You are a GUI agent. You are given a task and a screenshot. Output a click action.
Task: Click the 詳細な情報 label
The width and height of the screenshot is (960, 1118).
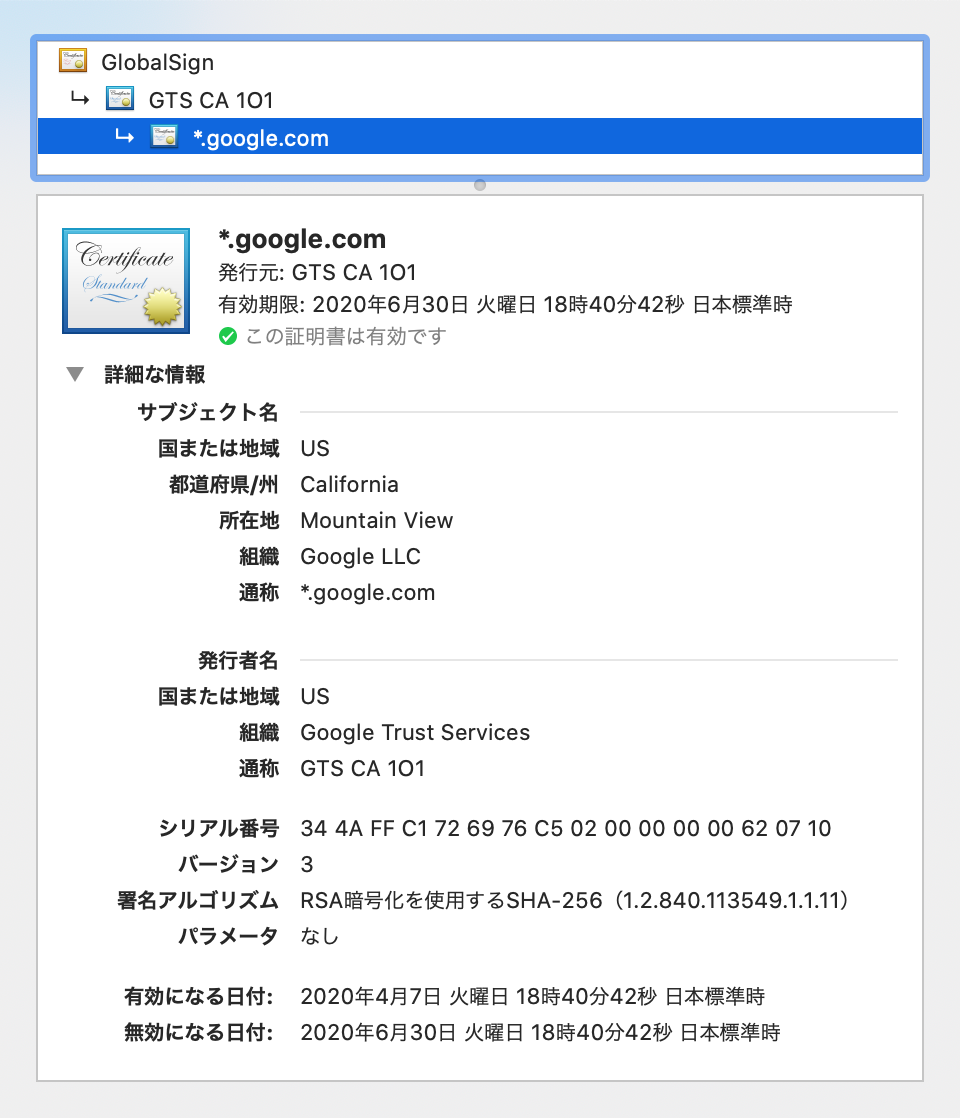click(x=155, y=374)
